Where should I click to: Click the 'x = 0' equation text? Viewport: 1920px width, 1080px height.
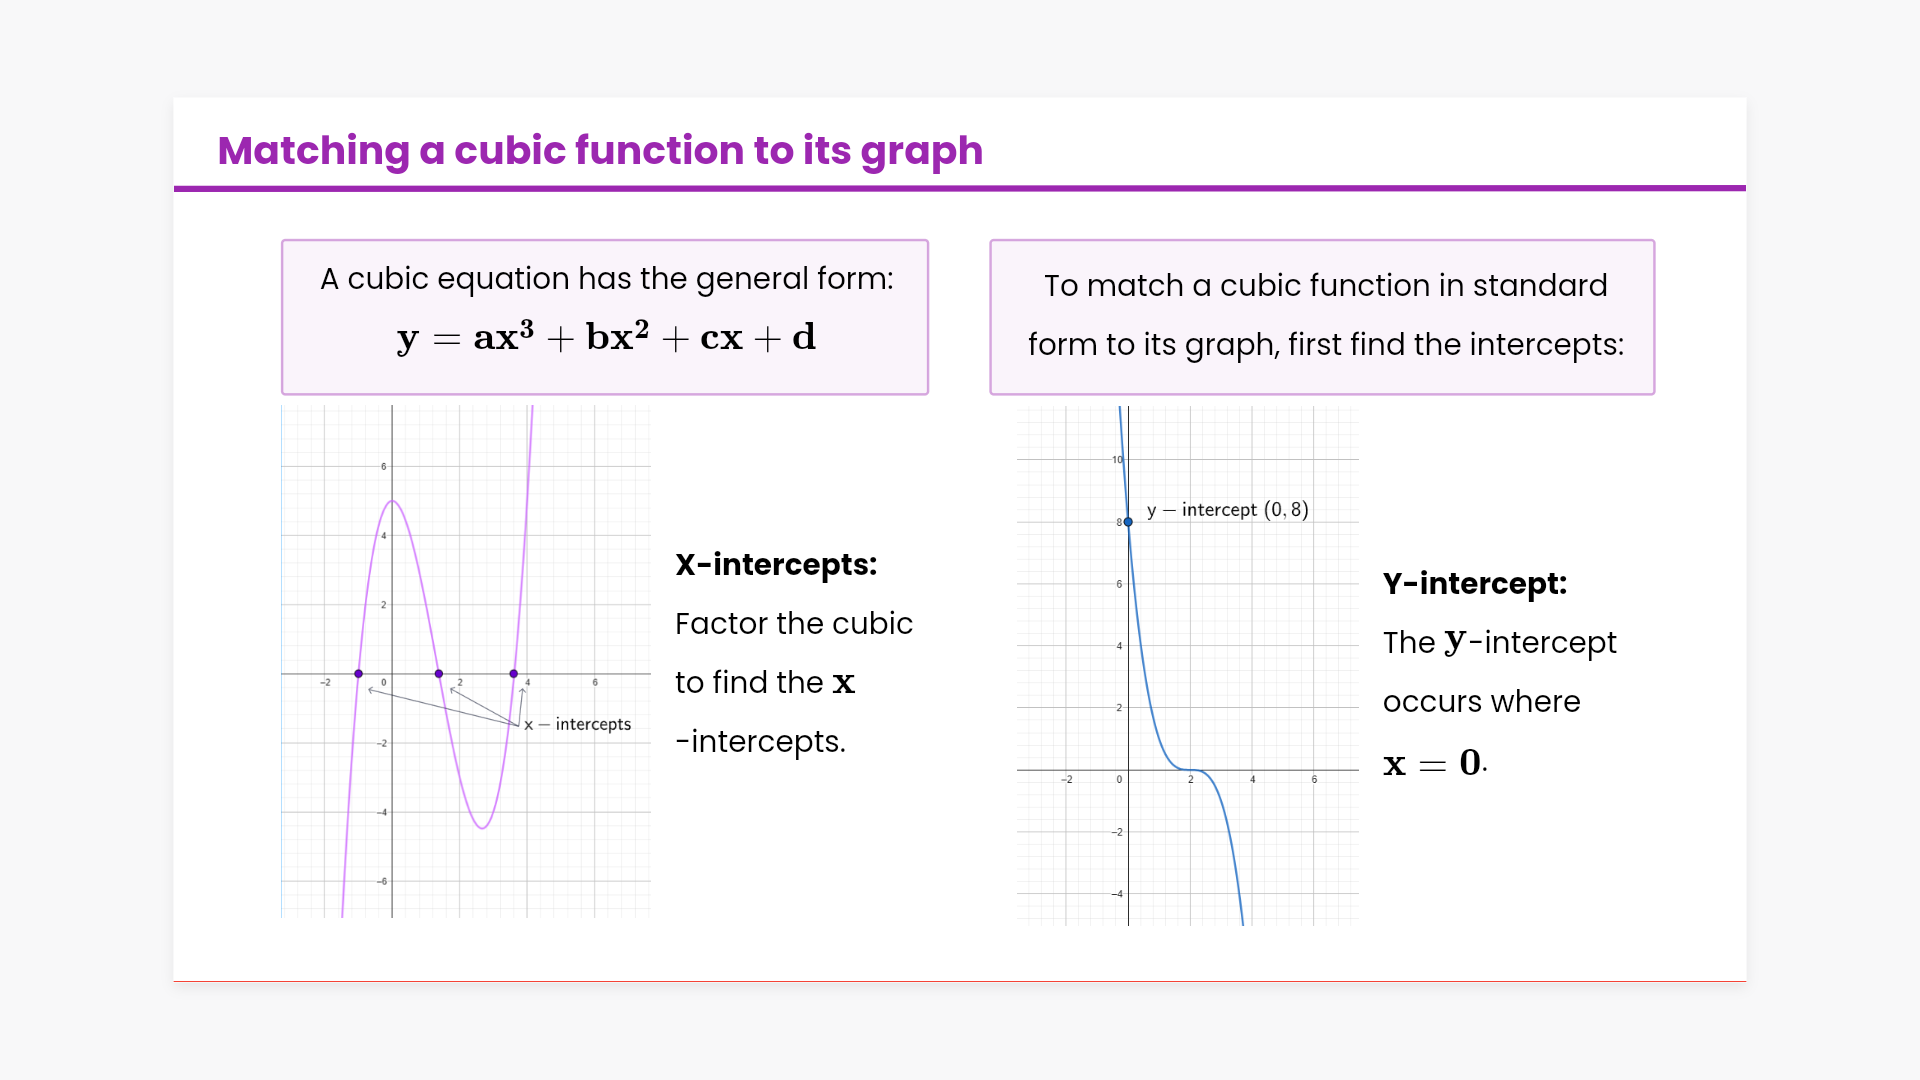pos(1432,763)
